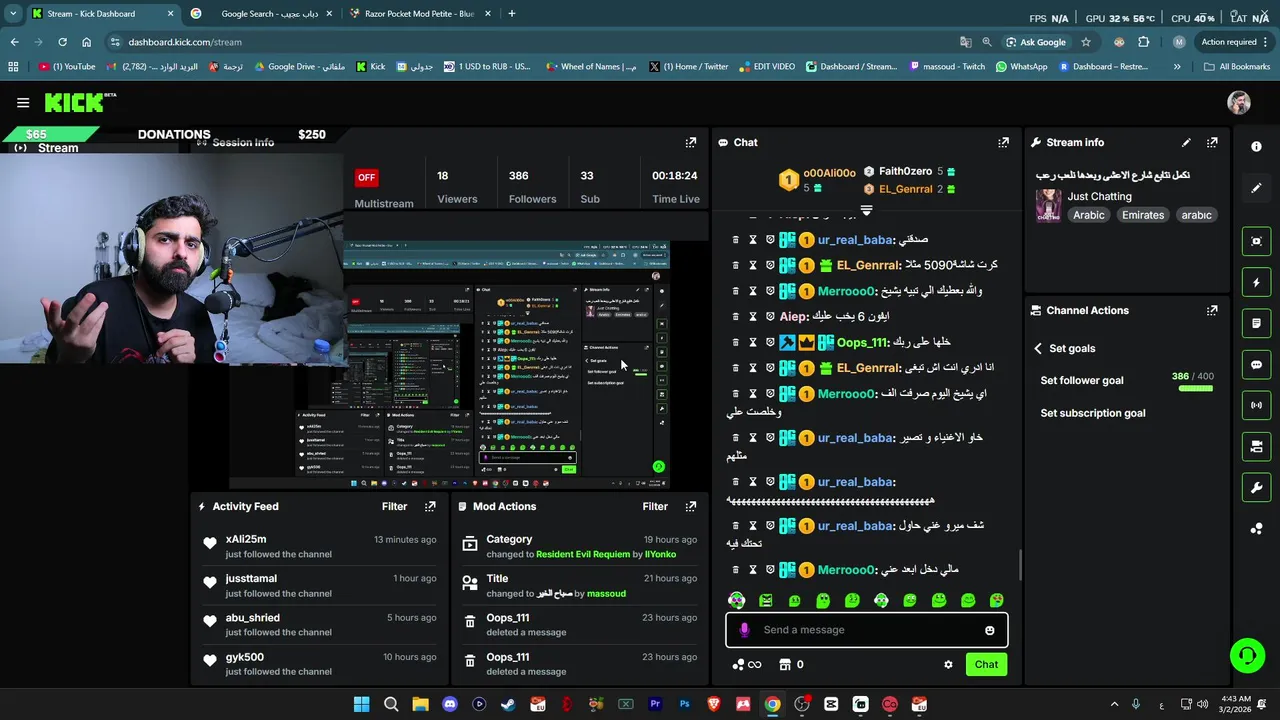Go back using the Set goals chevron

(x=1038, y=349)
